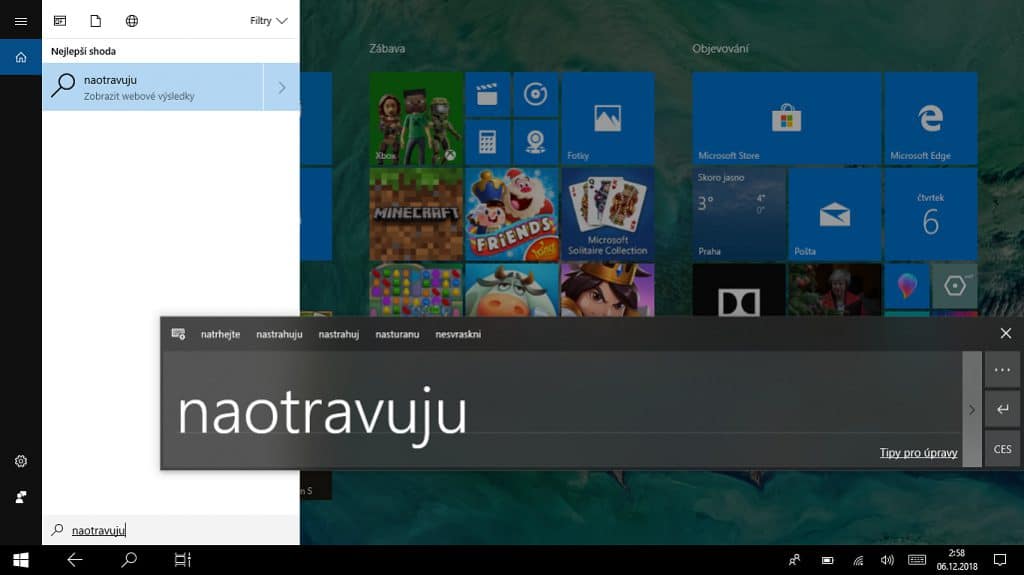The height and width of the screenshot is (575, 1024).
Task: Filter results by documents icon
Action: click(95, 21)
